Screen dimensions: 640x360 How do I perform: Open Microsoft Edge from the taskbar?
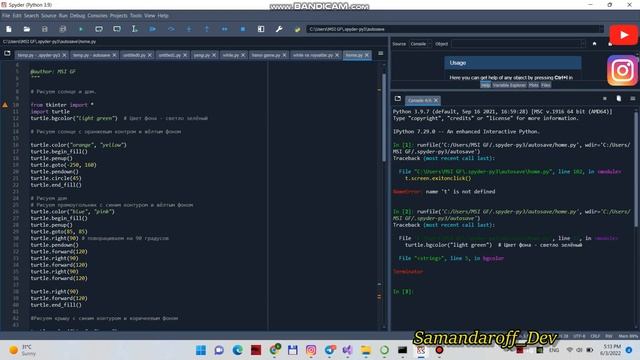pyautogui.click(x=238, y=350)
